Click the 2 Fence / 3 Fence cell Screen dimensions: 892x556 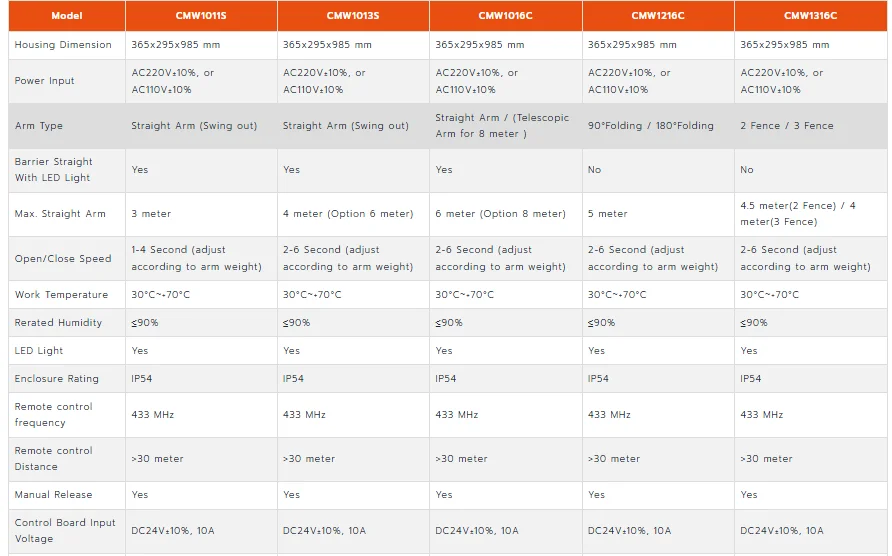(x=787, y=126)
